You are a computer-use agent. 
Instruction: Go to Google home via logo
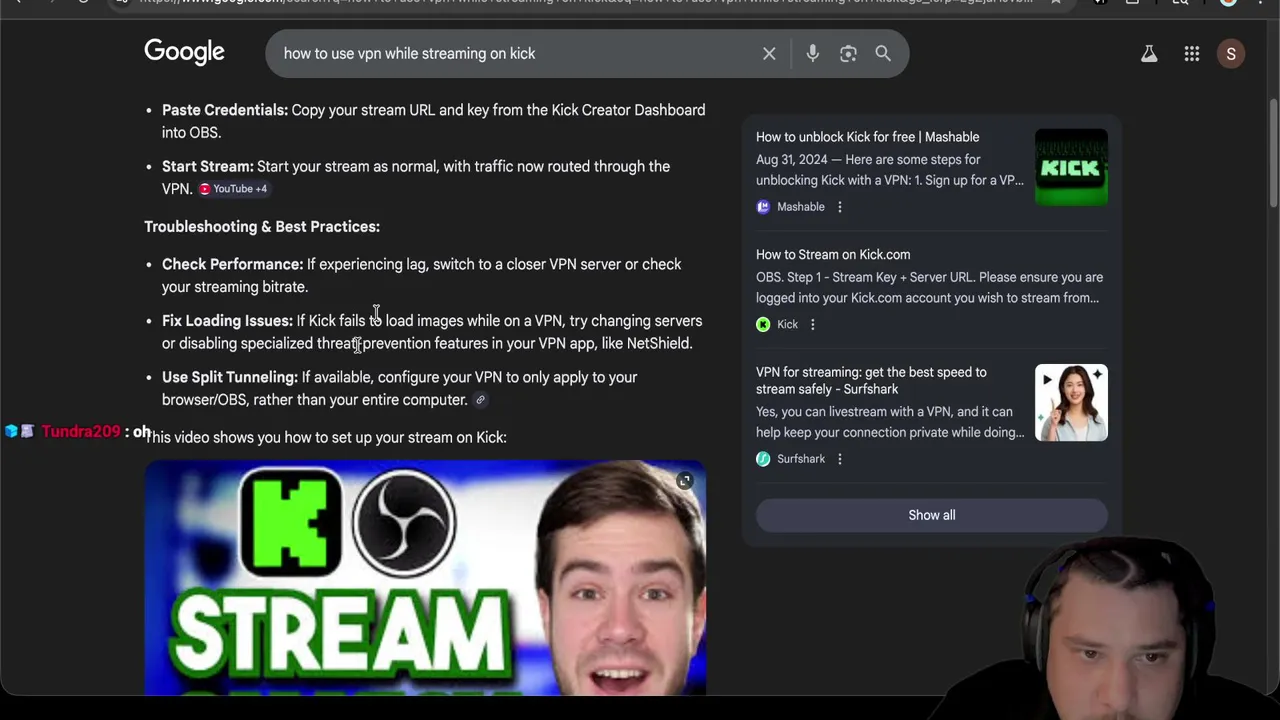pos(184,52)
